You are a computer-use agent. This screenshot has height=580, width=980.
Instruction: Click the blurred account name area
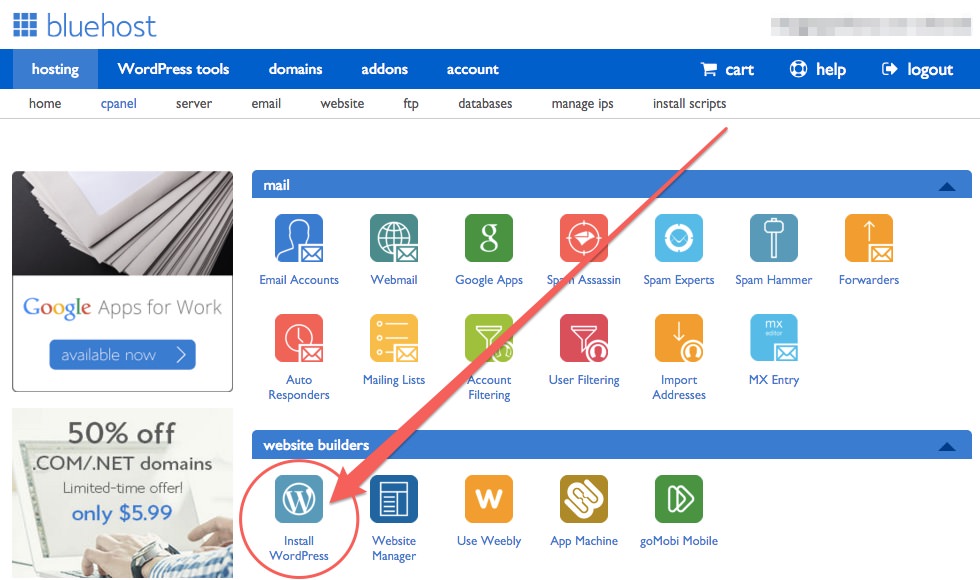(871, 26)
